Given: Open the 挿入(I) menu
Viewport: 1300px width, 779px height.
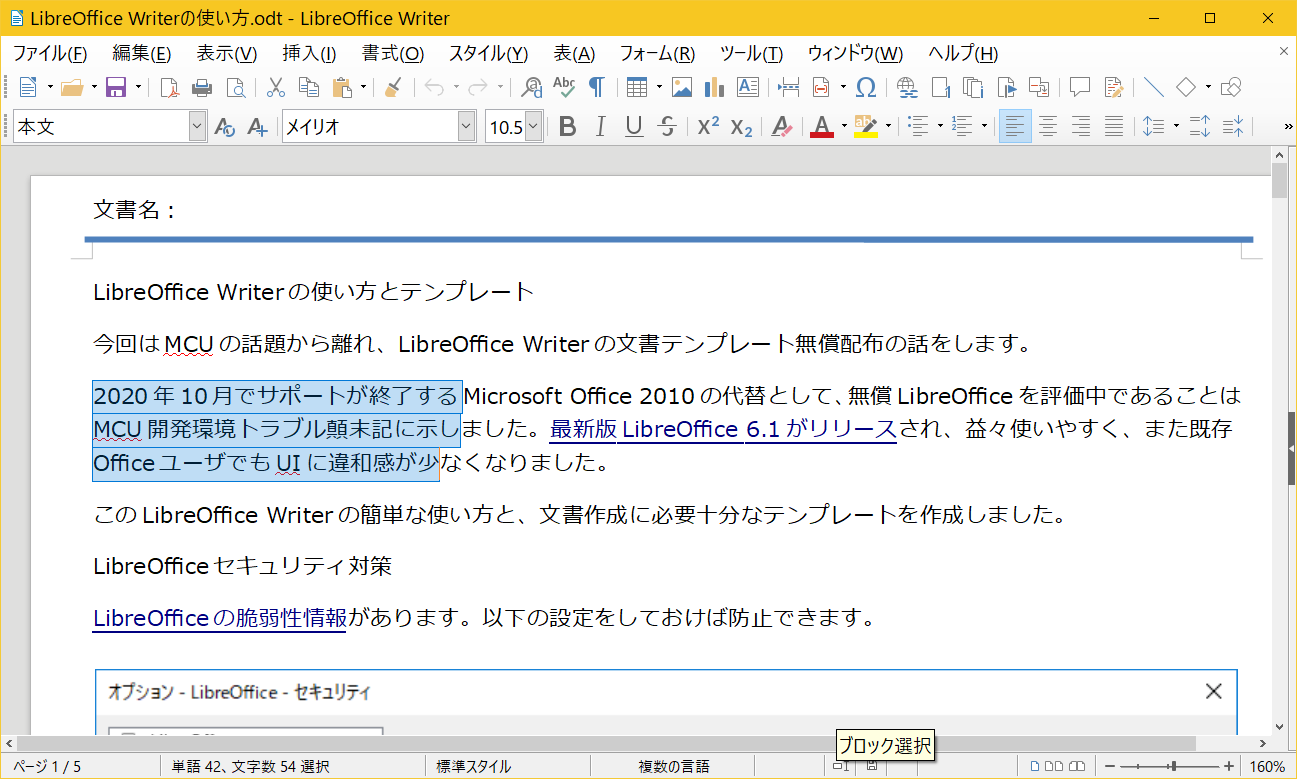Looking at the screenshot, I should click(309, 54).
